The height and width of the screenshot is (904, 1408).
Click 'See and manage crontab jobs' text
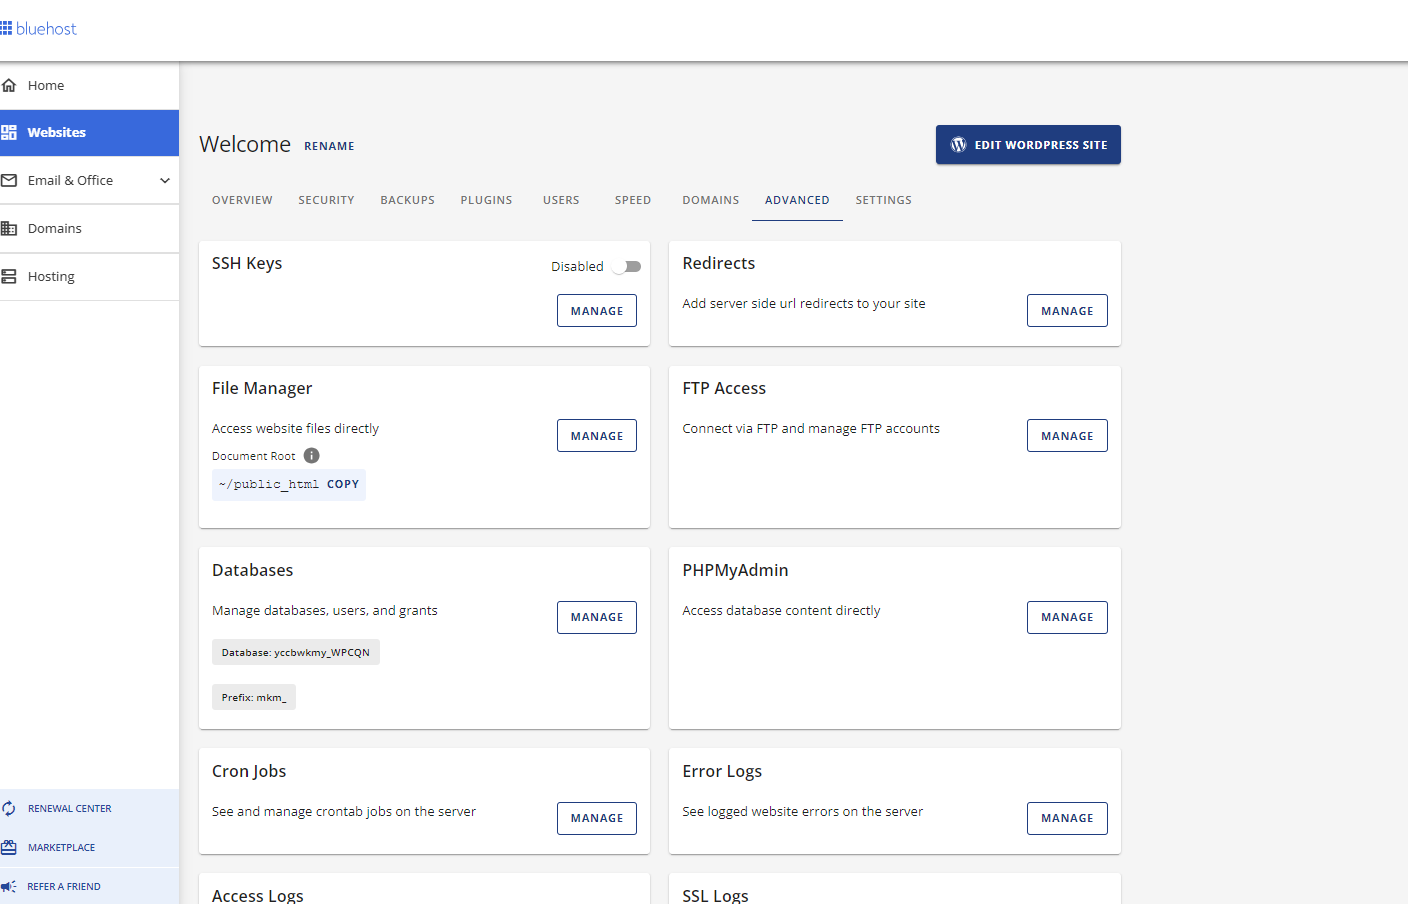tap(344, 811)
